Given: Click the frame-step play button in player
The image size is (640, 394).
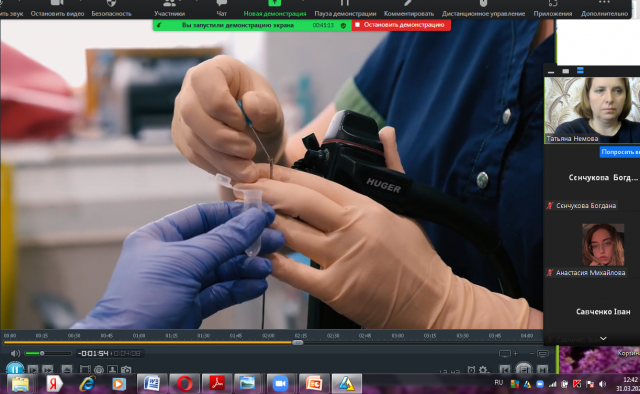Looking at the screenshot, I should [33, 370].
